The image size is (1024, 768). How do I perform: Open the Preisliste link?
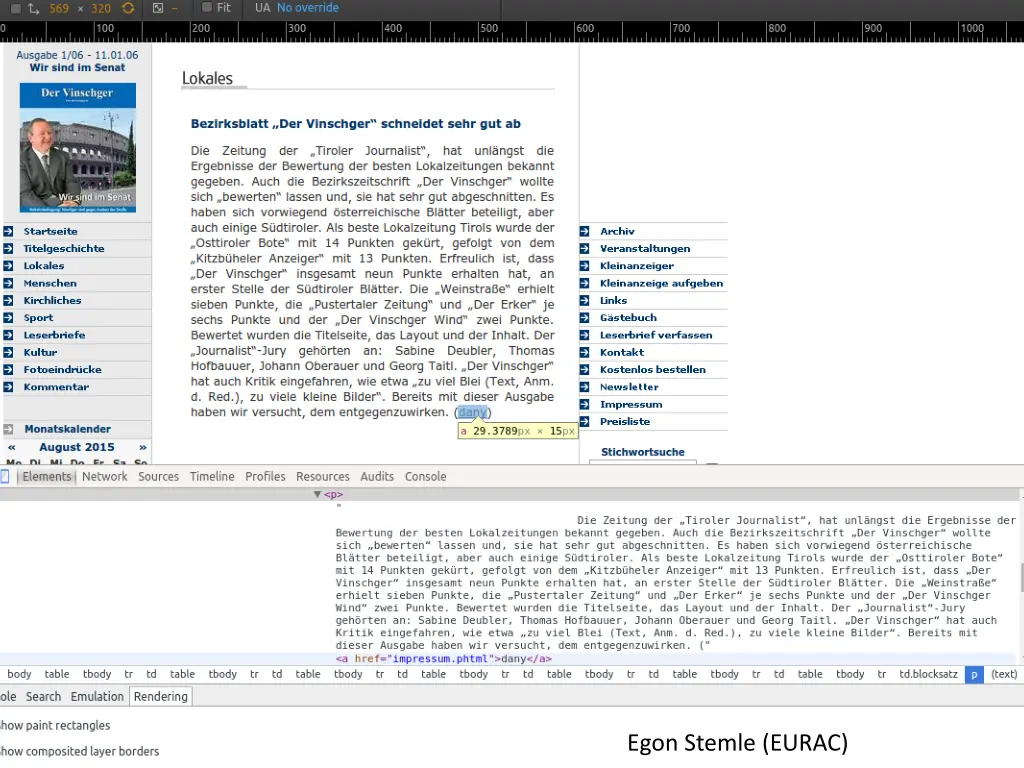625,421
